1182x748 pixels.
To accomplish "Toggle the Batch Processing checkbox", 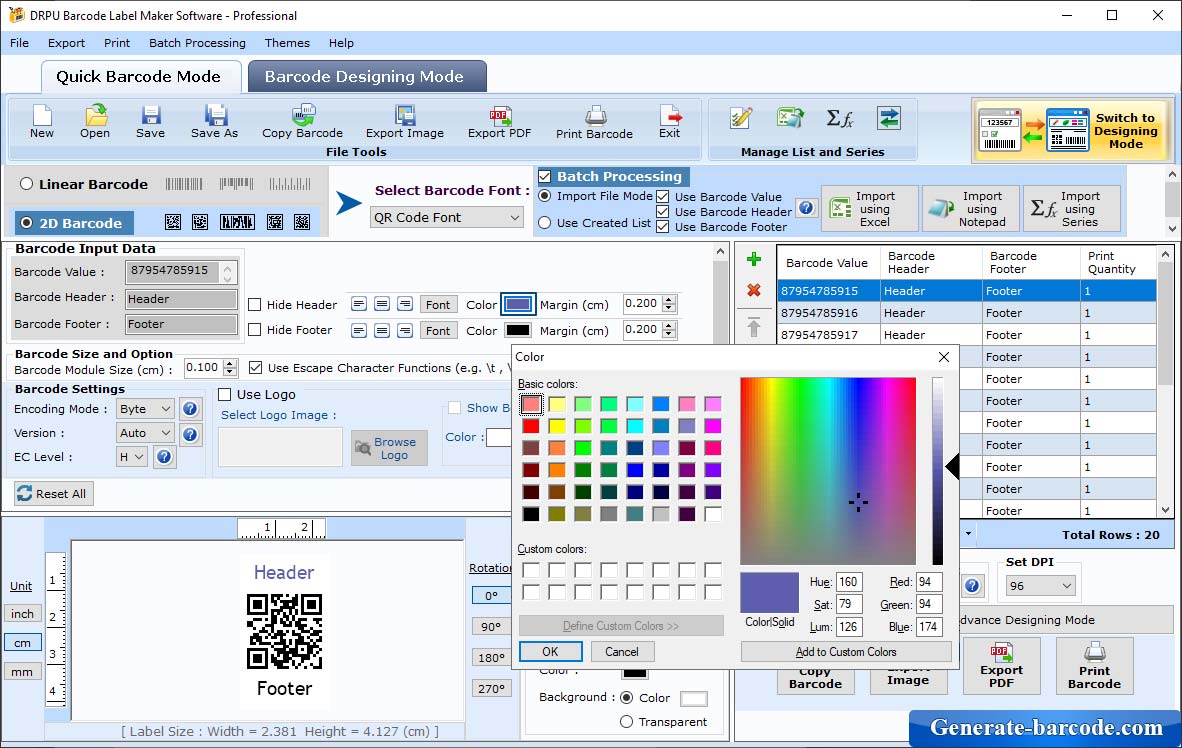I will 545,176.
